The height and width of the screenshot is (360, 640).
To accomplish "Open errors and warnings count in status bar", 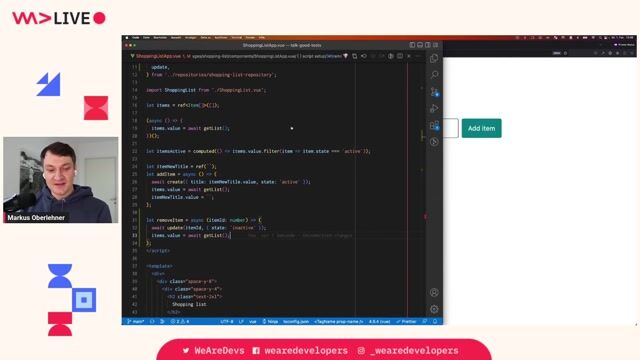I will (180, 322).
